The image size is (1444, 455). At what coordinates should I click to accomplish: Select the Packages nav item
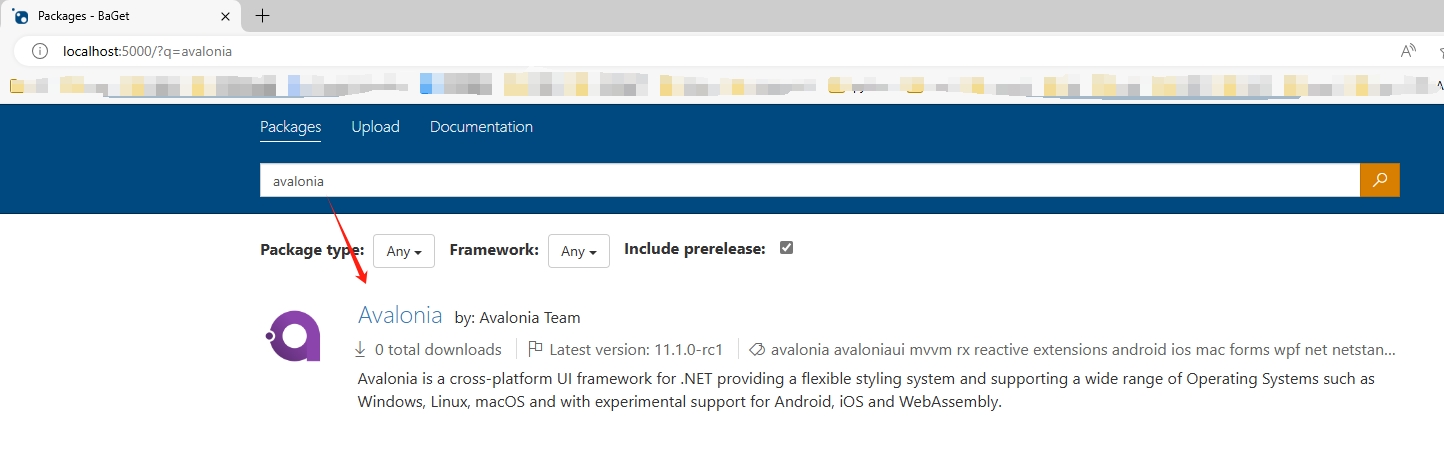click(290, 127)
